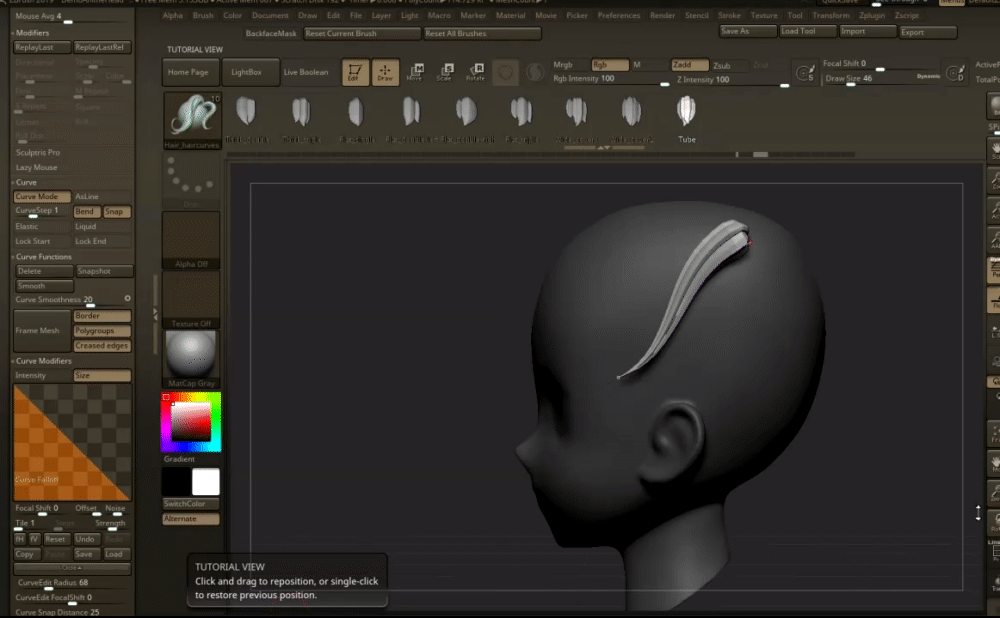The height and width of the screenshot is (618, 1000).
Task: Click the Home Page button
Action: (191, 72)
